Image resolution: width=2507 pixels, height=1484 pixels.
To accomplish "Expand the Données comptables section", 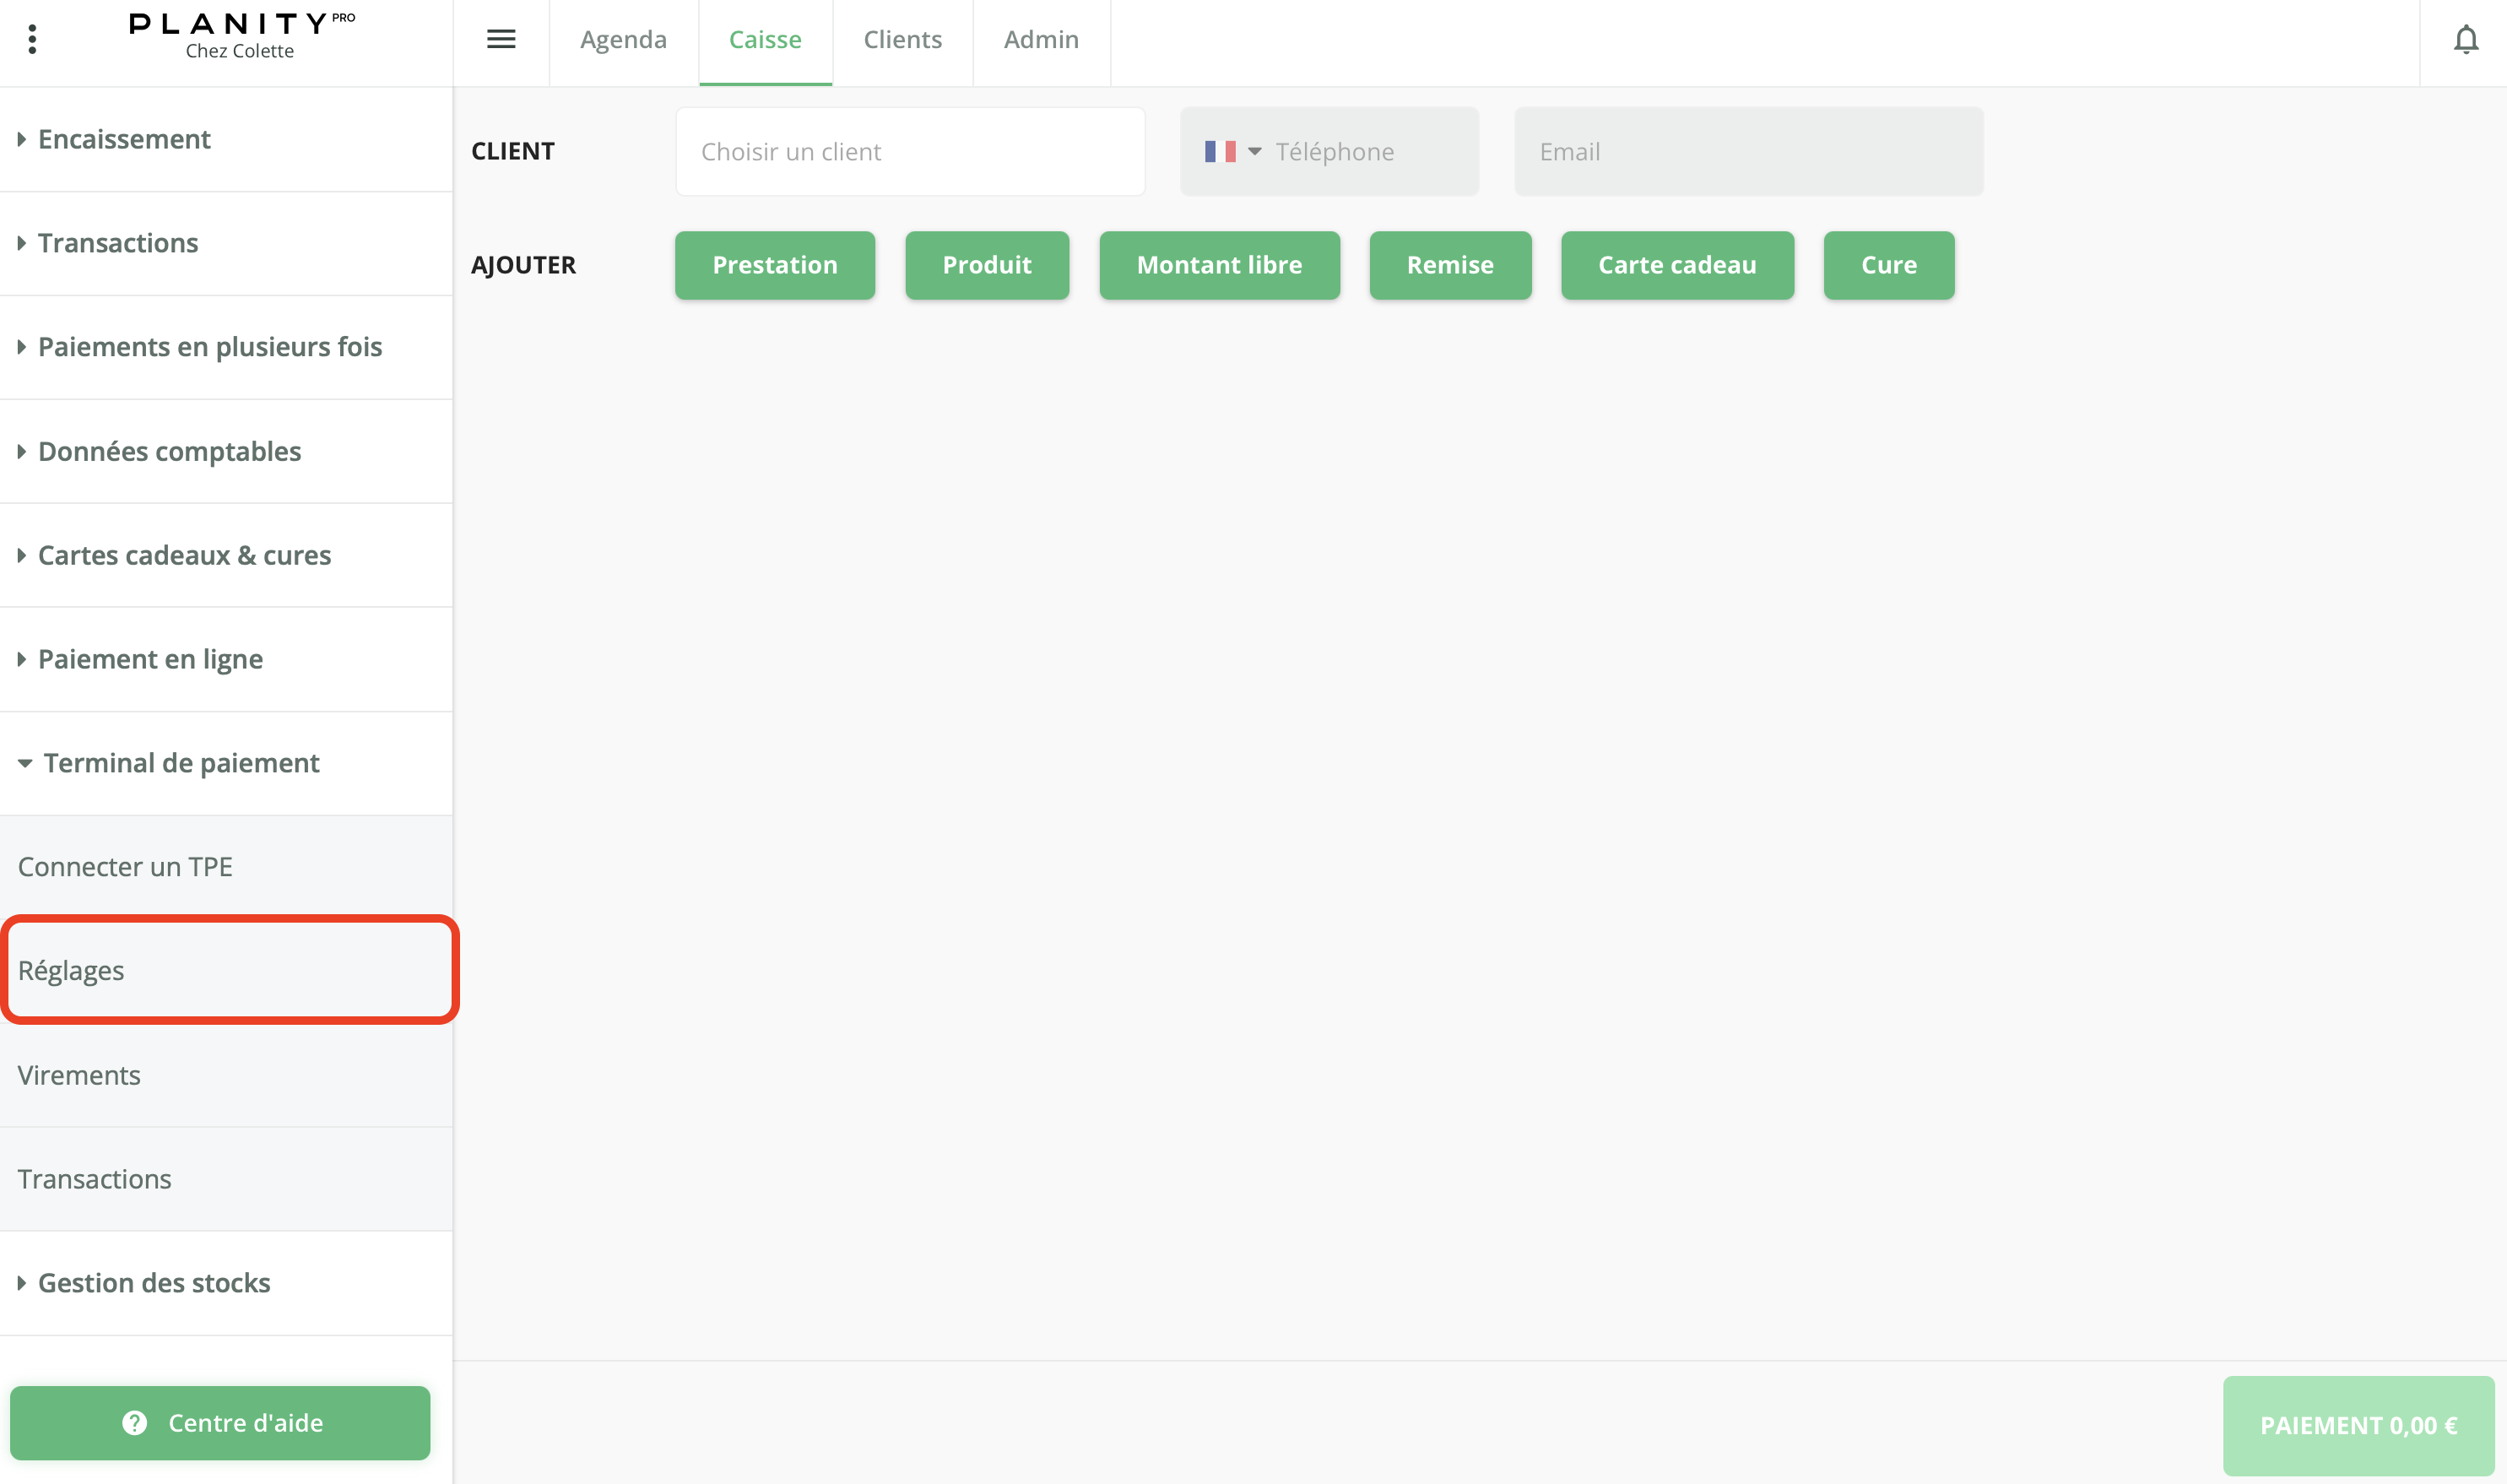I will [169, 451].
